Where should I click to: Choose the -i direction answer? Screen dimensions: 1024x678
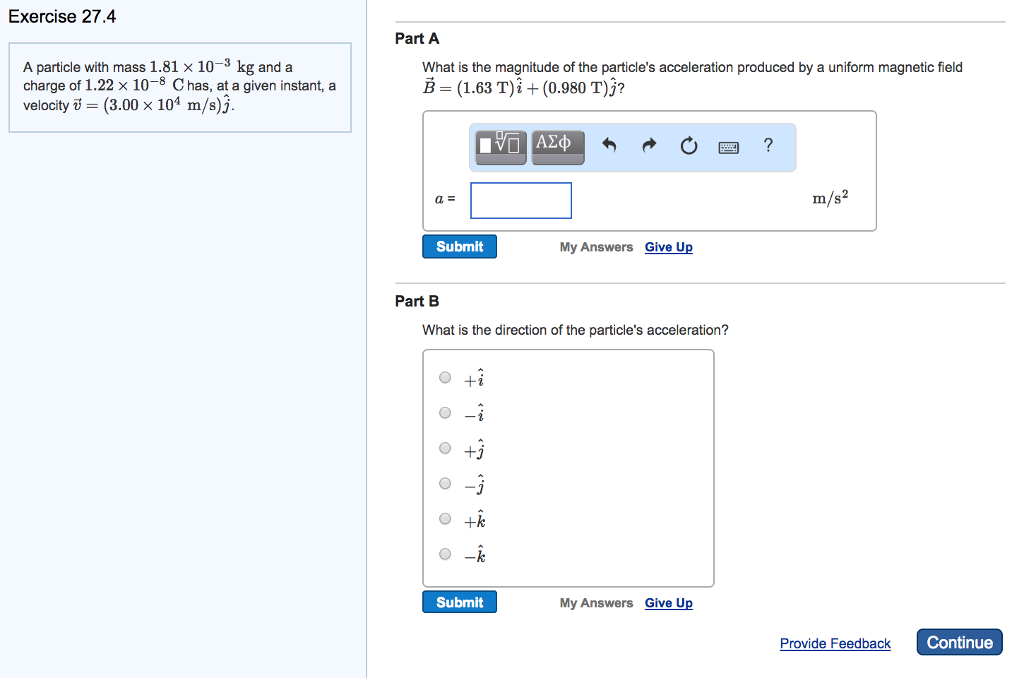(x=445, y=412)
